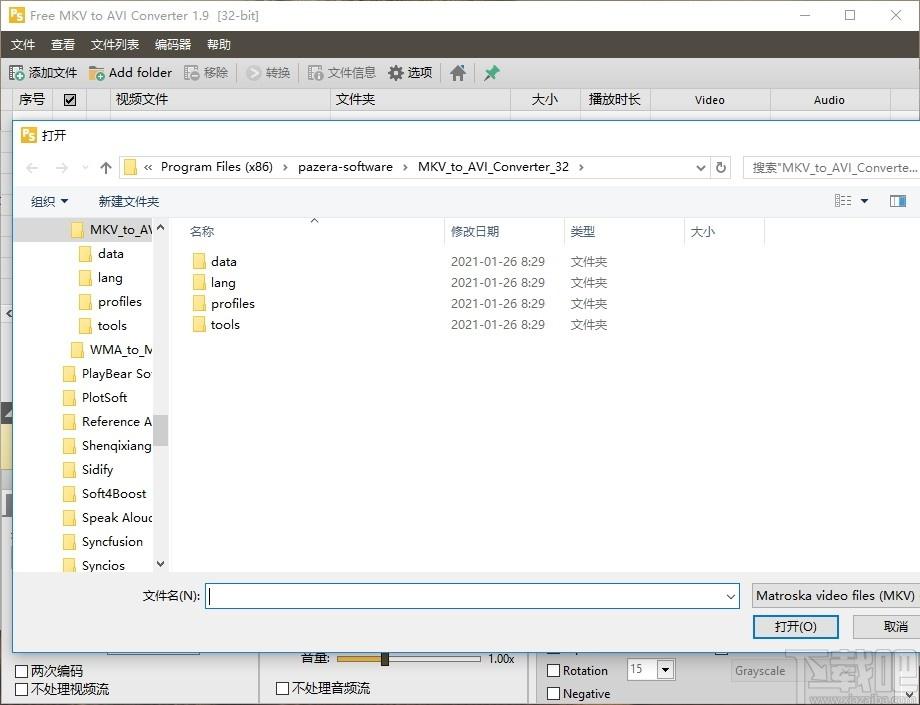Open the 帮助 menu
920x705 pixels.
click(x=219, y=45)
